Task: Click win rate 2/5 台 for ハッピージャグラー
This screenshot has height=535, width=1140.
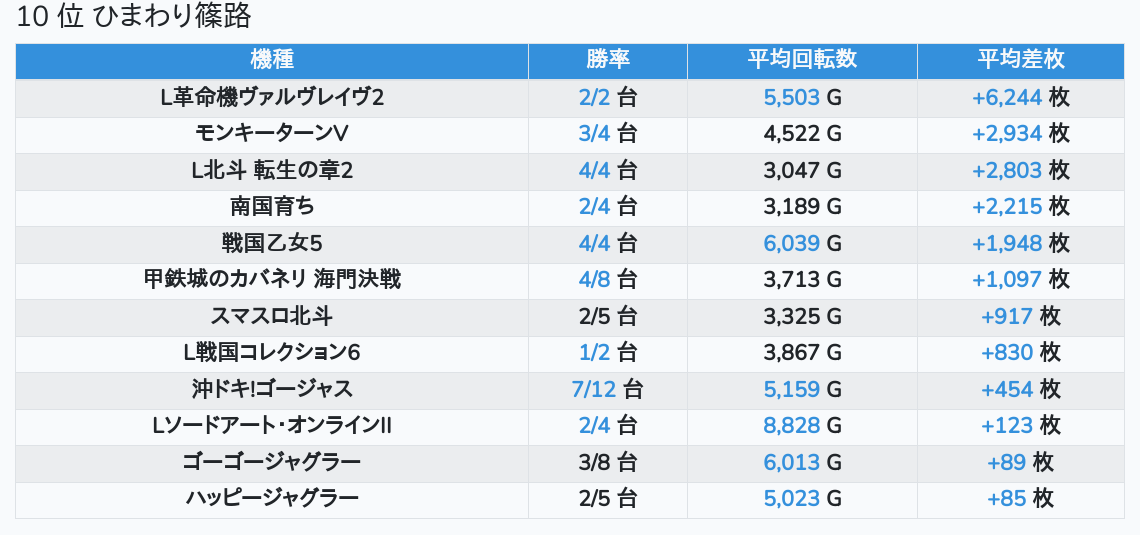Action: tap(608, 499)
